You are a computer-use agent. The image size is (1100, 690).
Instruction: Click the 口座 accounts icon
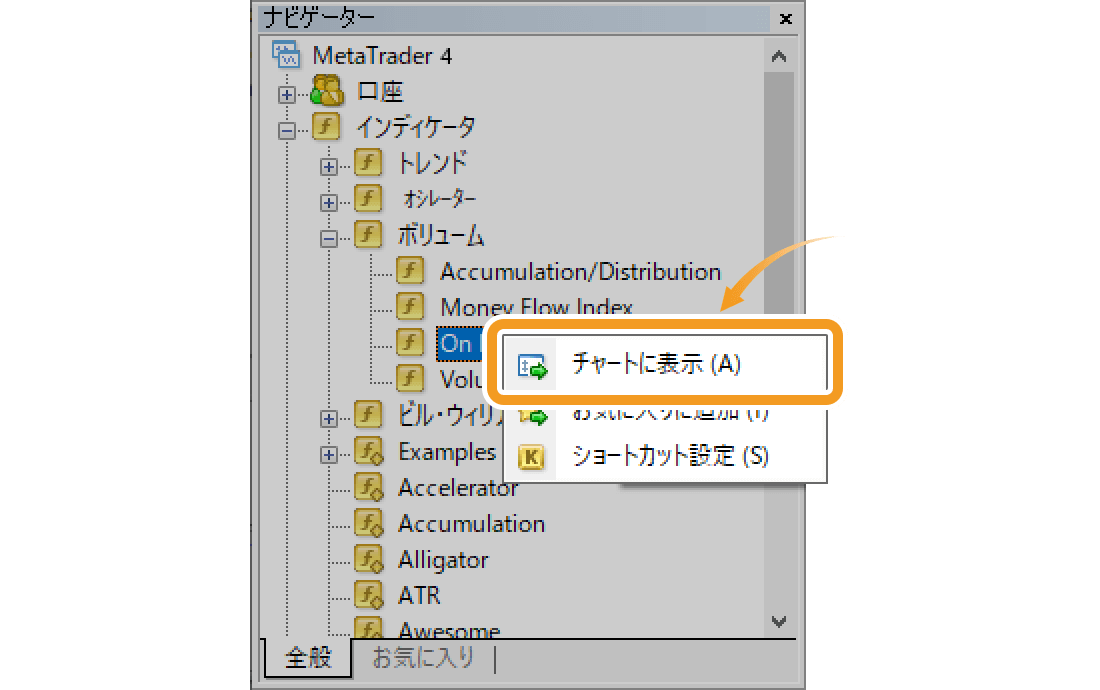(x=326, y=91)
